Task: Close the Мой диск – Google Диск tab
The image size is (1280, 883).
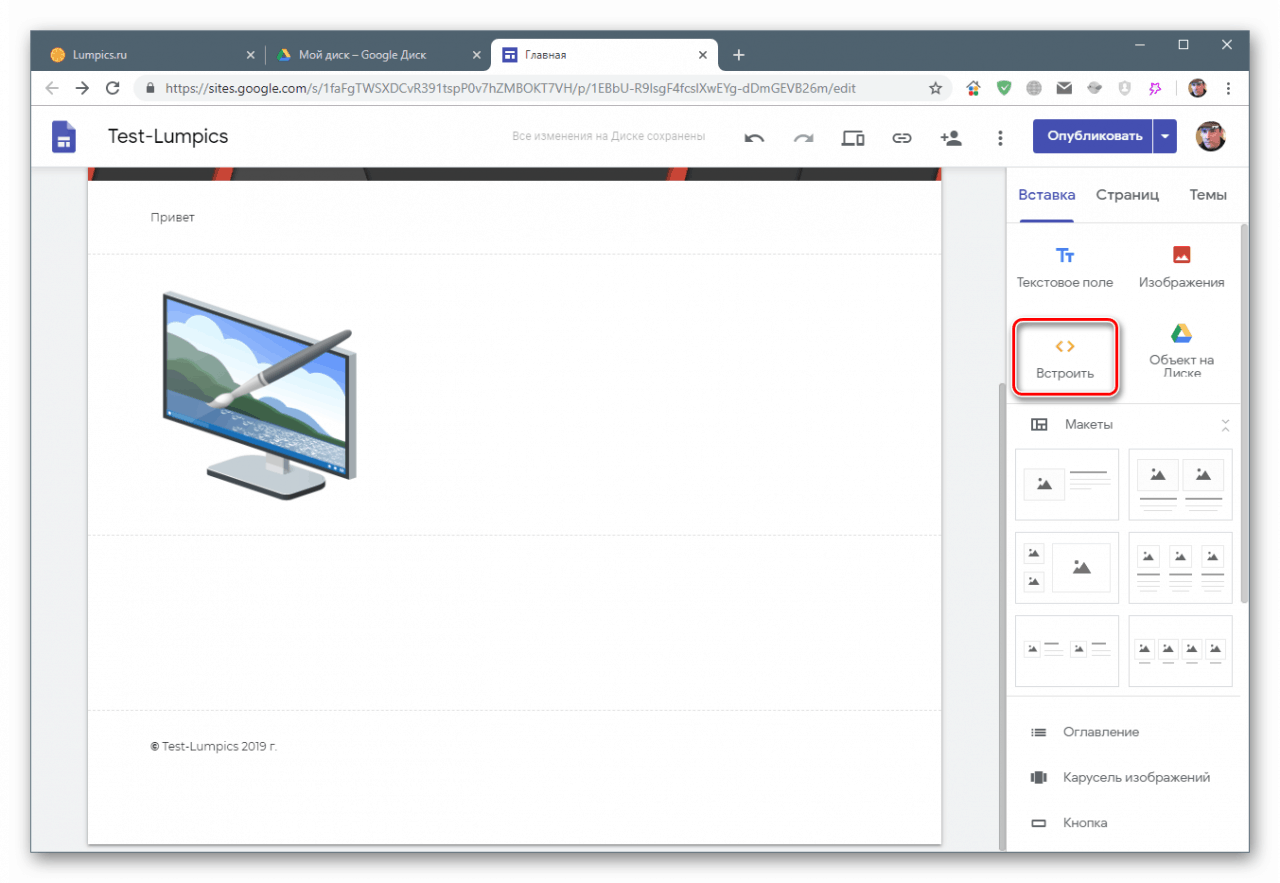Action: [x=477, y=55]
